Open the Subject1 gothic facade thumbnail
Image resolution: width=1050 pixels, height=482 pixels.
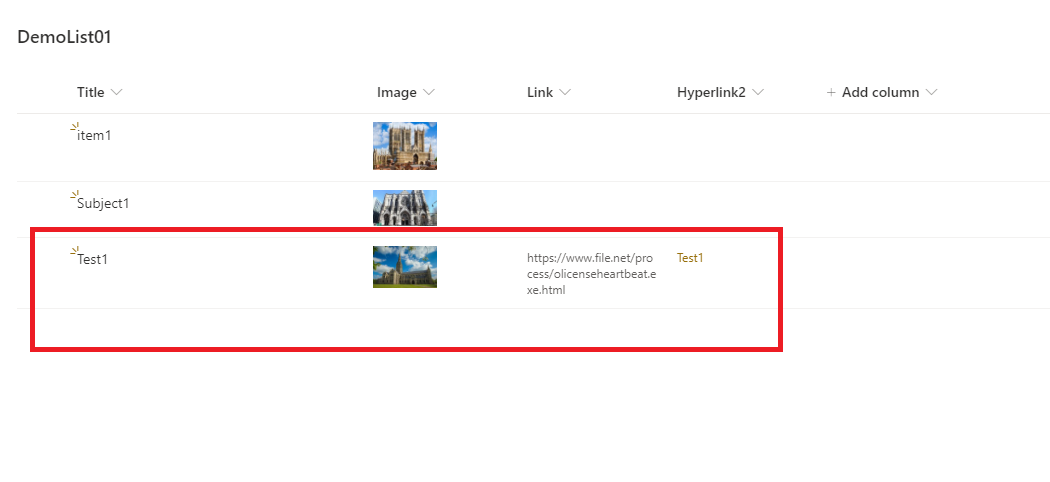(404, 208)
